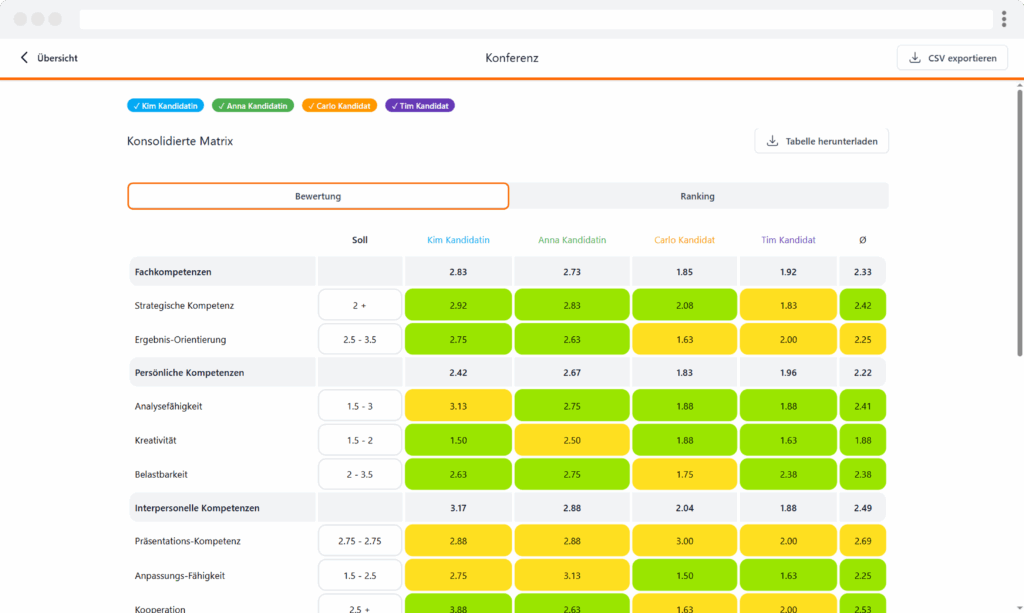
Task: Click the Carlo Kandidat column header
Action: 685,240
